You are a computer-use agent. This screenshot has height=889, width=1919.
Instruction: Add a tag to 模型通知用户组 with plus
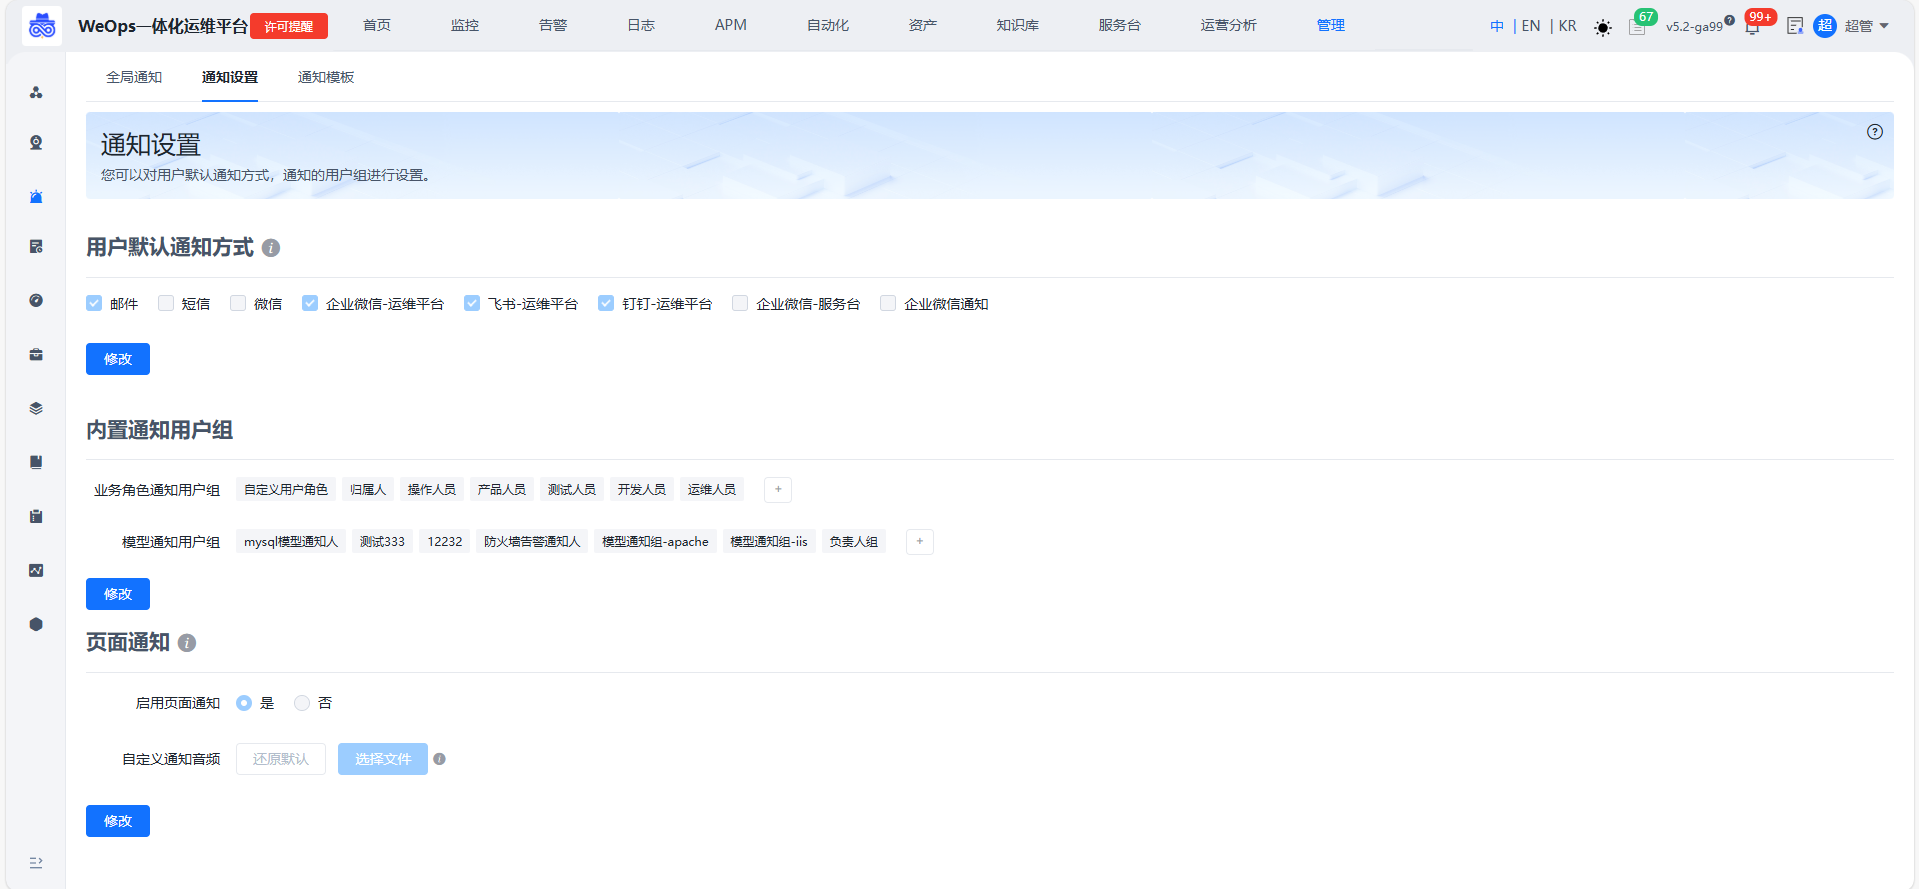point(920,541)
